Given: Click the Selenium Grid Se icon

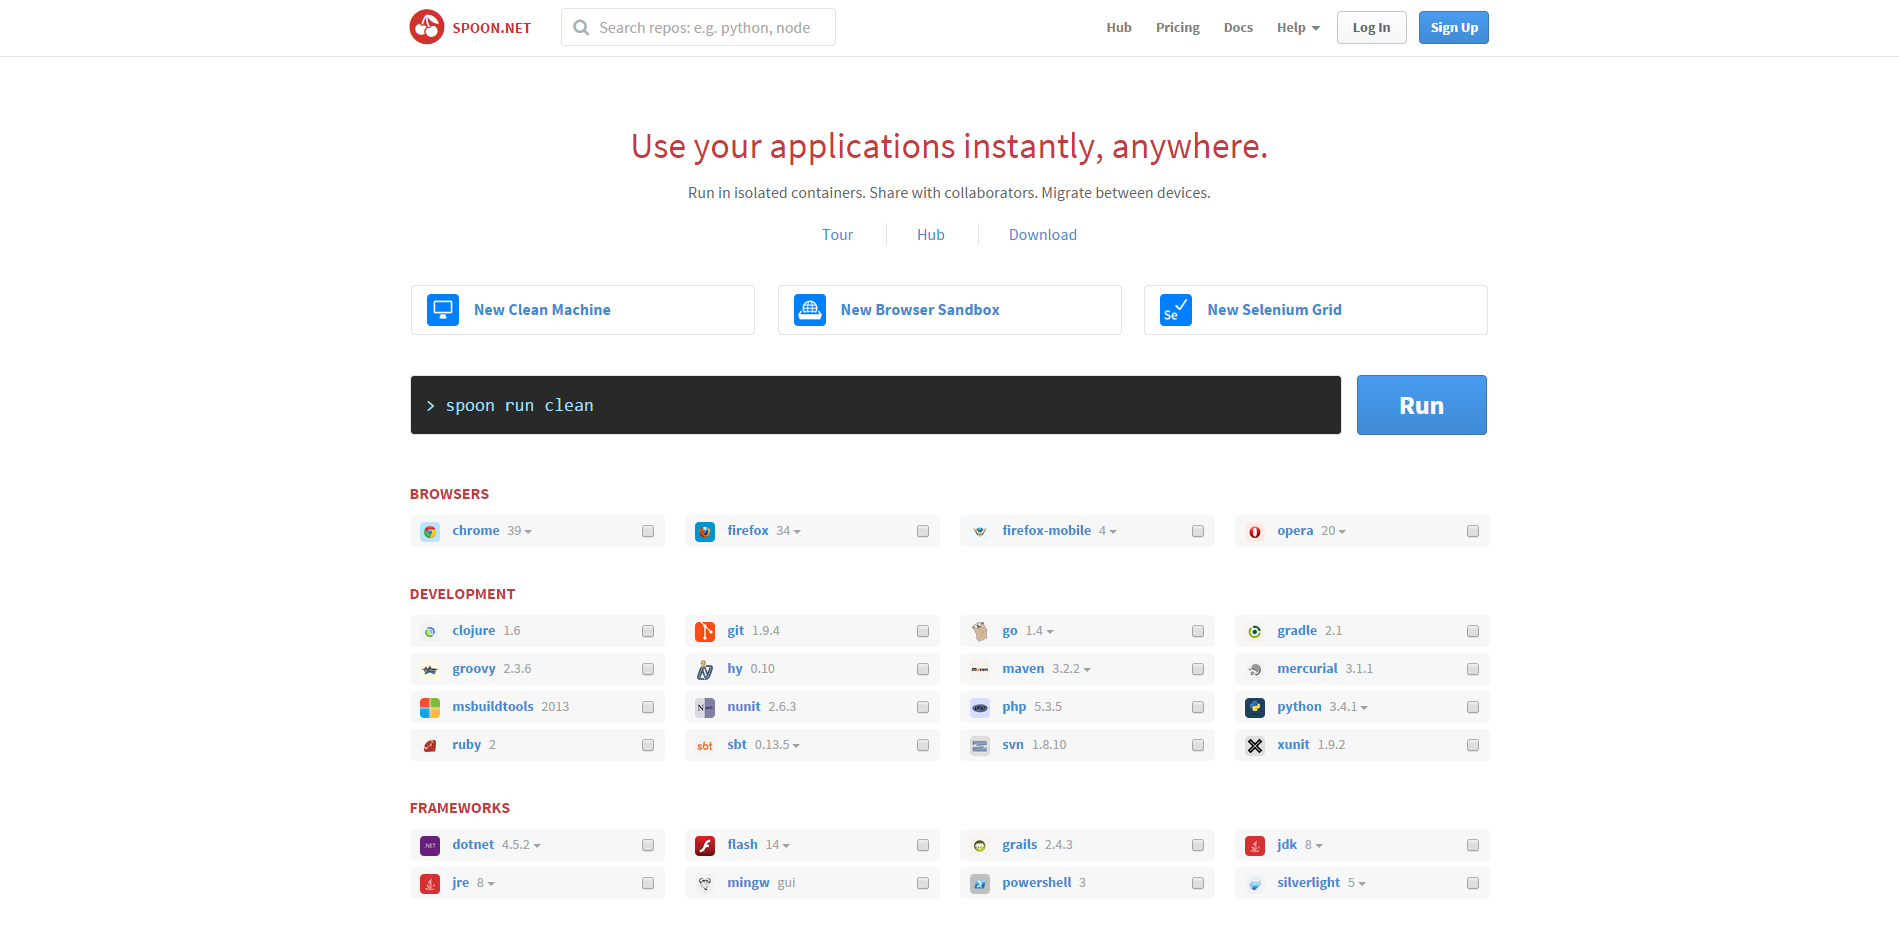Looking at the screenshot, I should click(1176, 310).
